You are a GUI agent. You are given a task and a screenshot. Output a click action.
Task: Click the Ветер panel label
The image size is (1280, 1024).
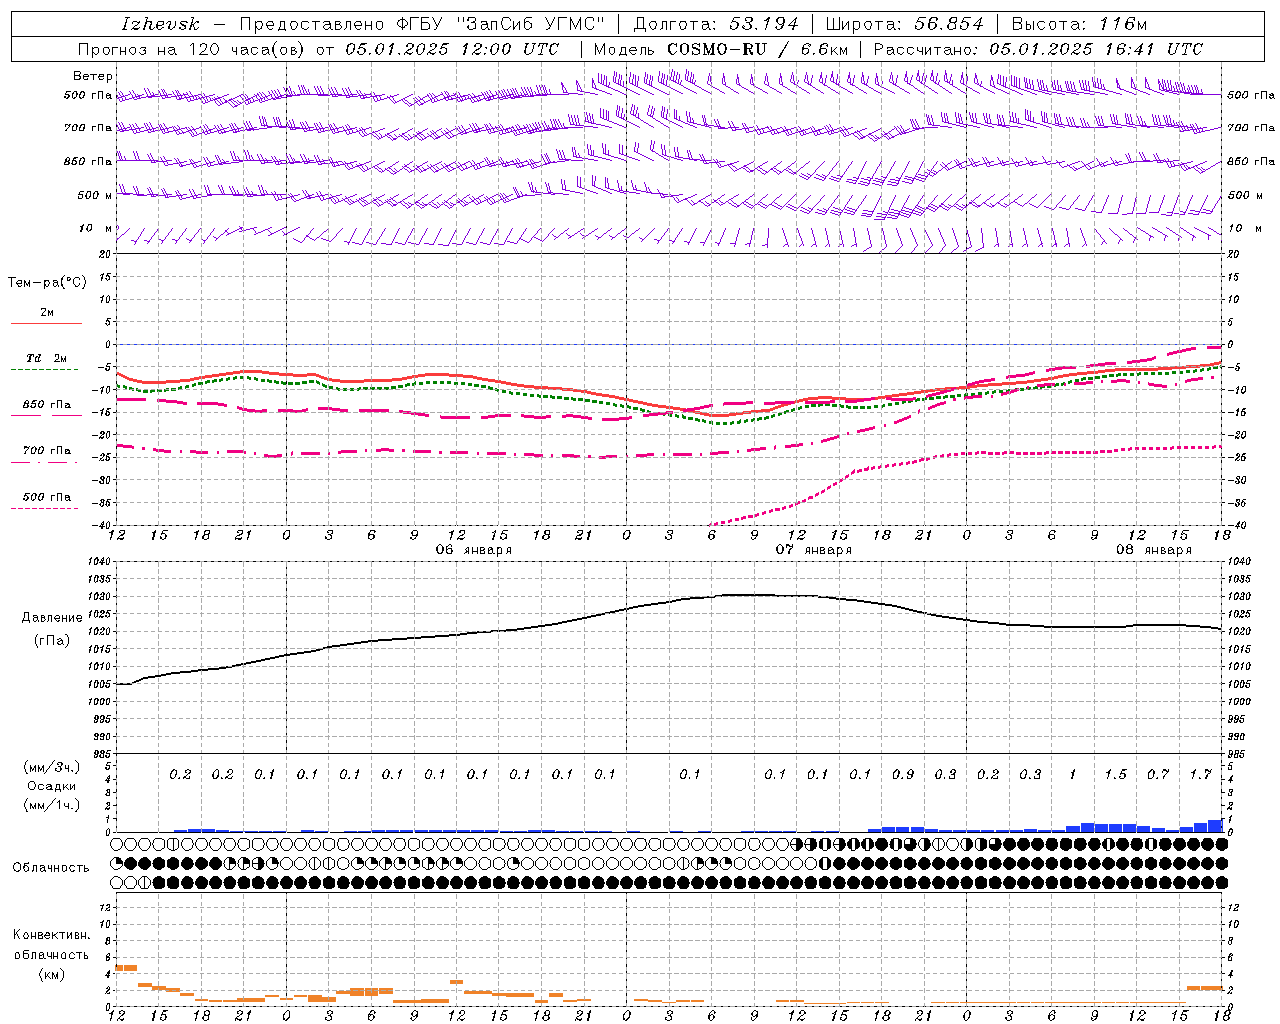click(x=93, y=76)
